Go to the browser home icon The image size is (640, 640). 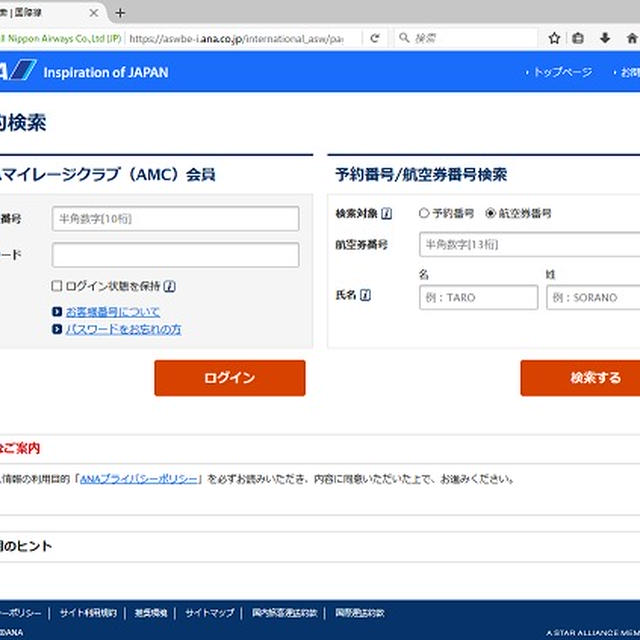click(631, 38)
